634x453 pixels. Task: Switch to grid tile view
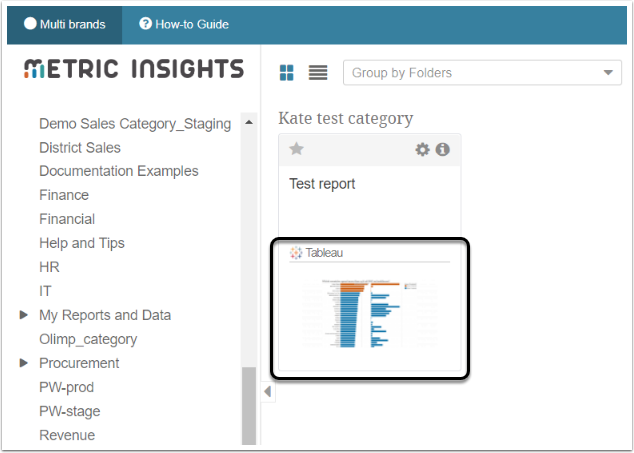tap(287, 72)
